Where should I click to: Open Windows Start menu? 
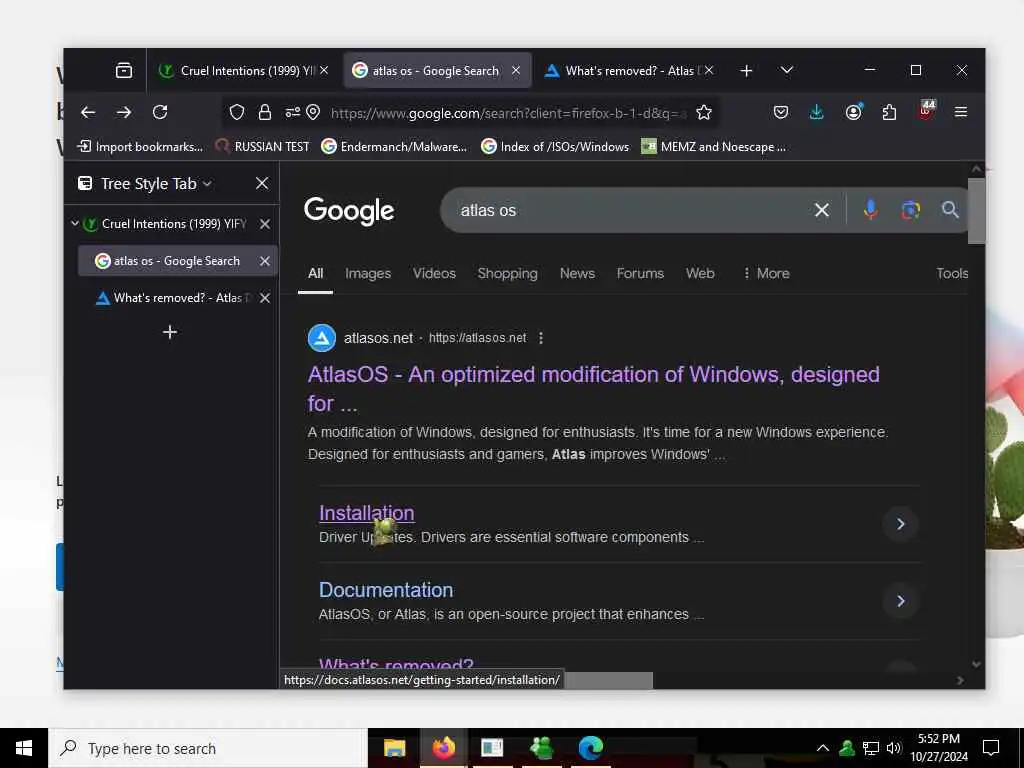pos(24,748)
